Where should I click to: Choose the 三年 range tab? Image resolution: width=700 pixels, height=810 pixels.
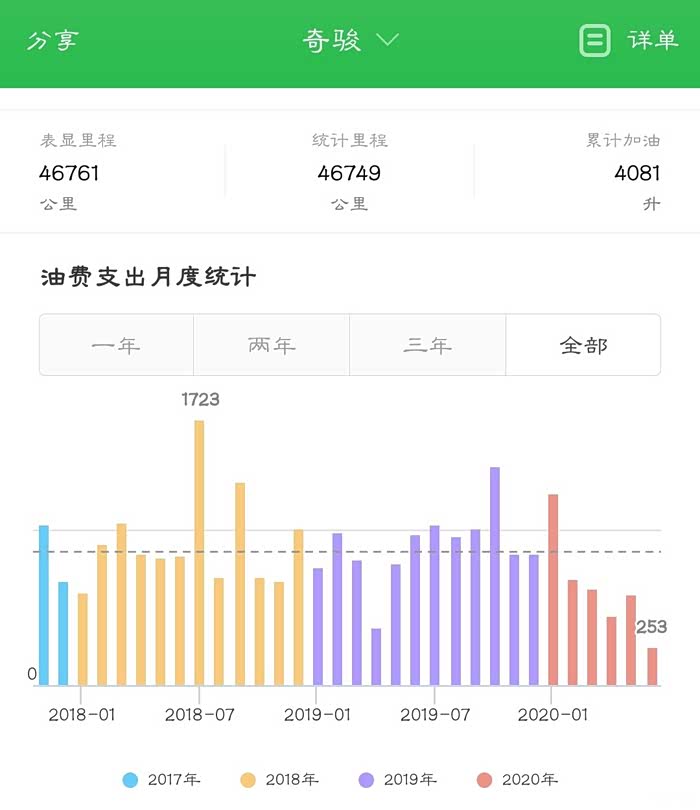click(427, 345)
